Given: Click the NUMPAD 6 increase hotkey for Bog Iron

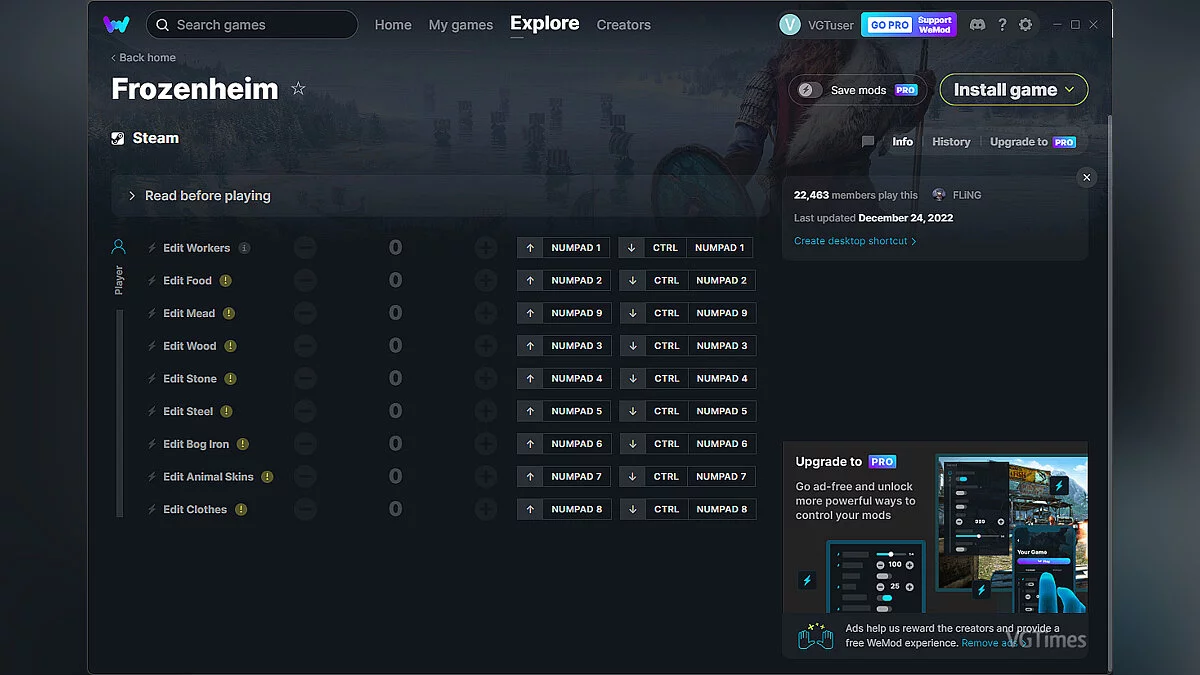Looking at the screenshot, I should coord(564,444).
